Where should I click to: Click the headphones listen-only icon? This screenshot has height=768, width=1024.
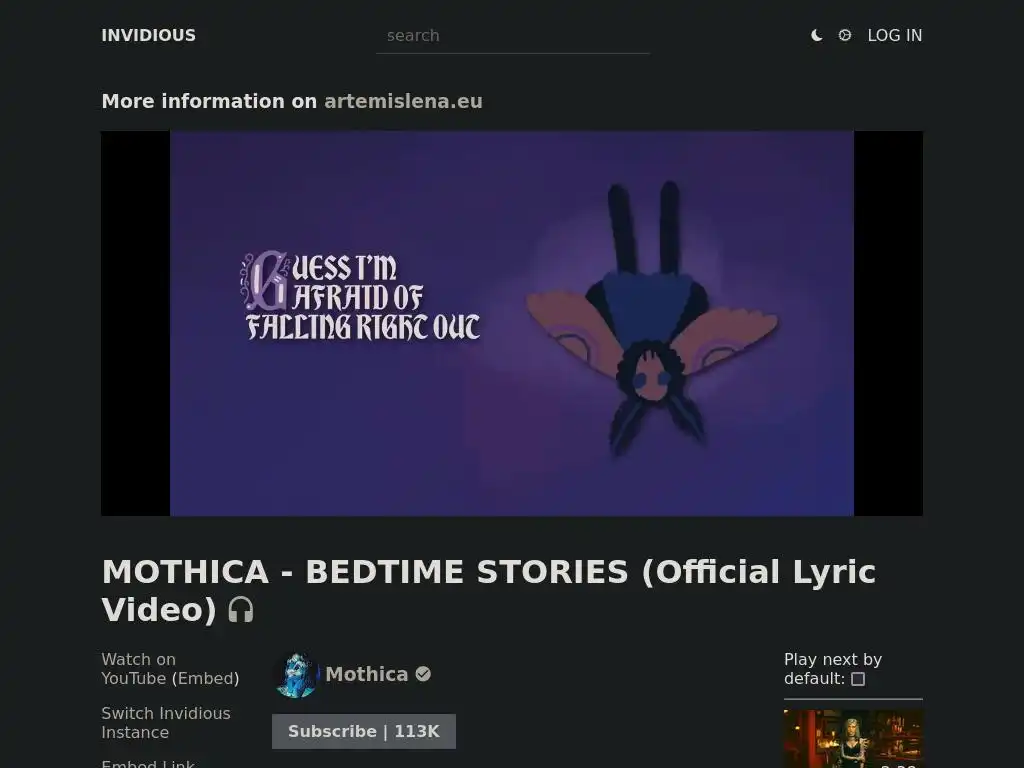coord(240,610)
